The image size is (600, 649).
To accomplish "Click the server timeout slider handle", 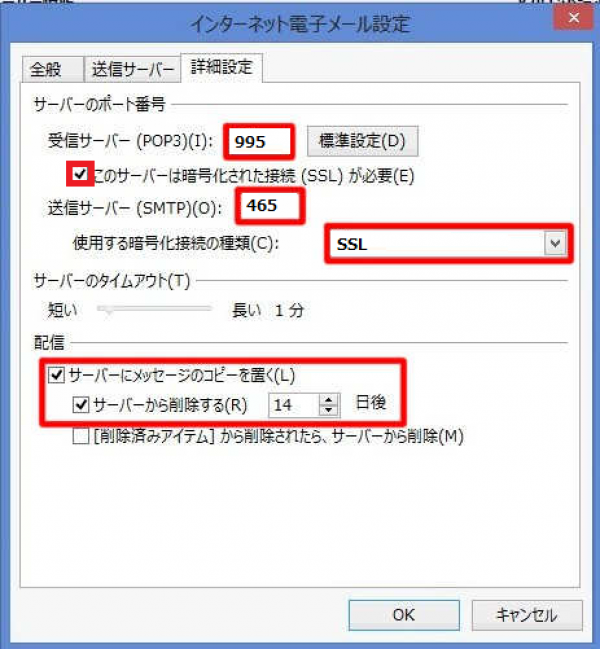I will [108, 310].
